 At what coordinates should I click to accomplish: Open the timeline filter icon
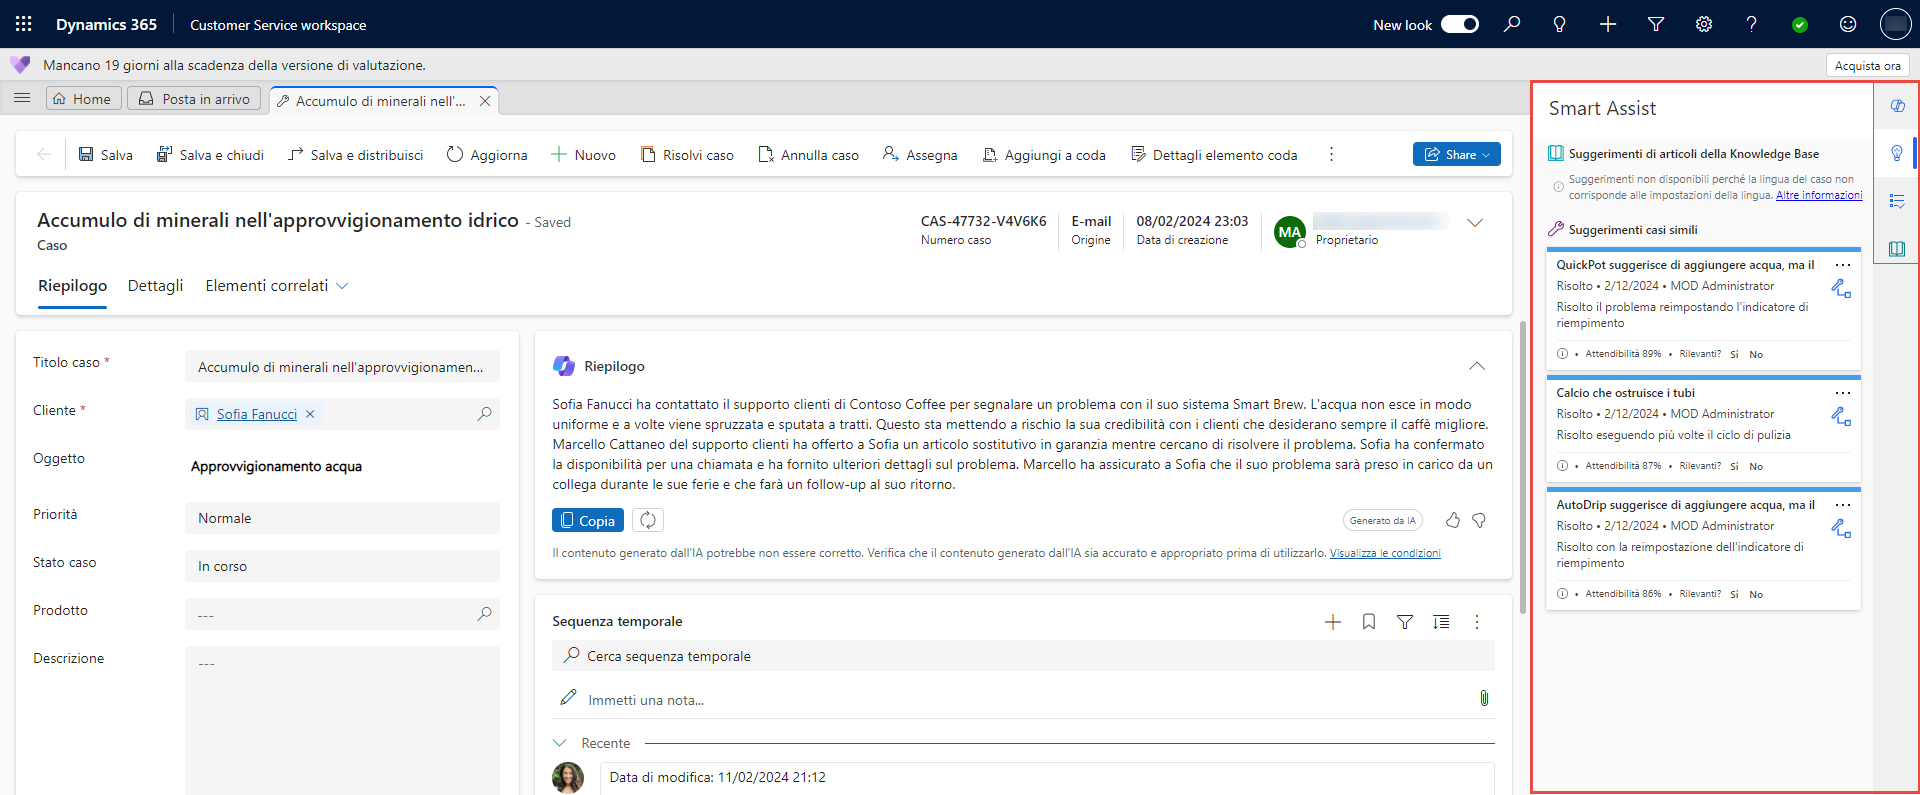click(1405, 622)
